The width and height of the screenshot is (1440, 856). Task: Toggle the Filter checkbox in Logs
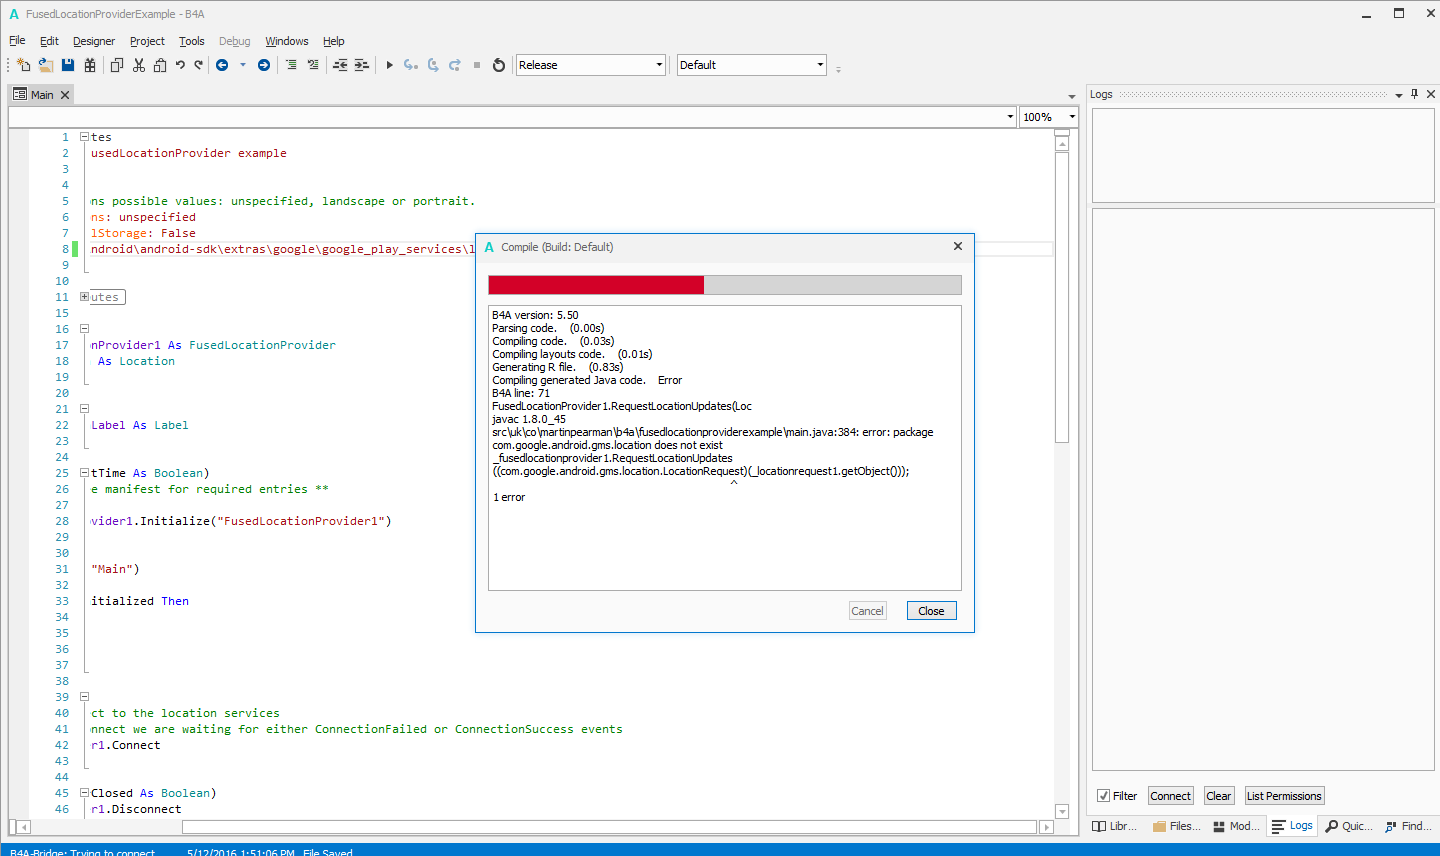(x=1103, y=796)
